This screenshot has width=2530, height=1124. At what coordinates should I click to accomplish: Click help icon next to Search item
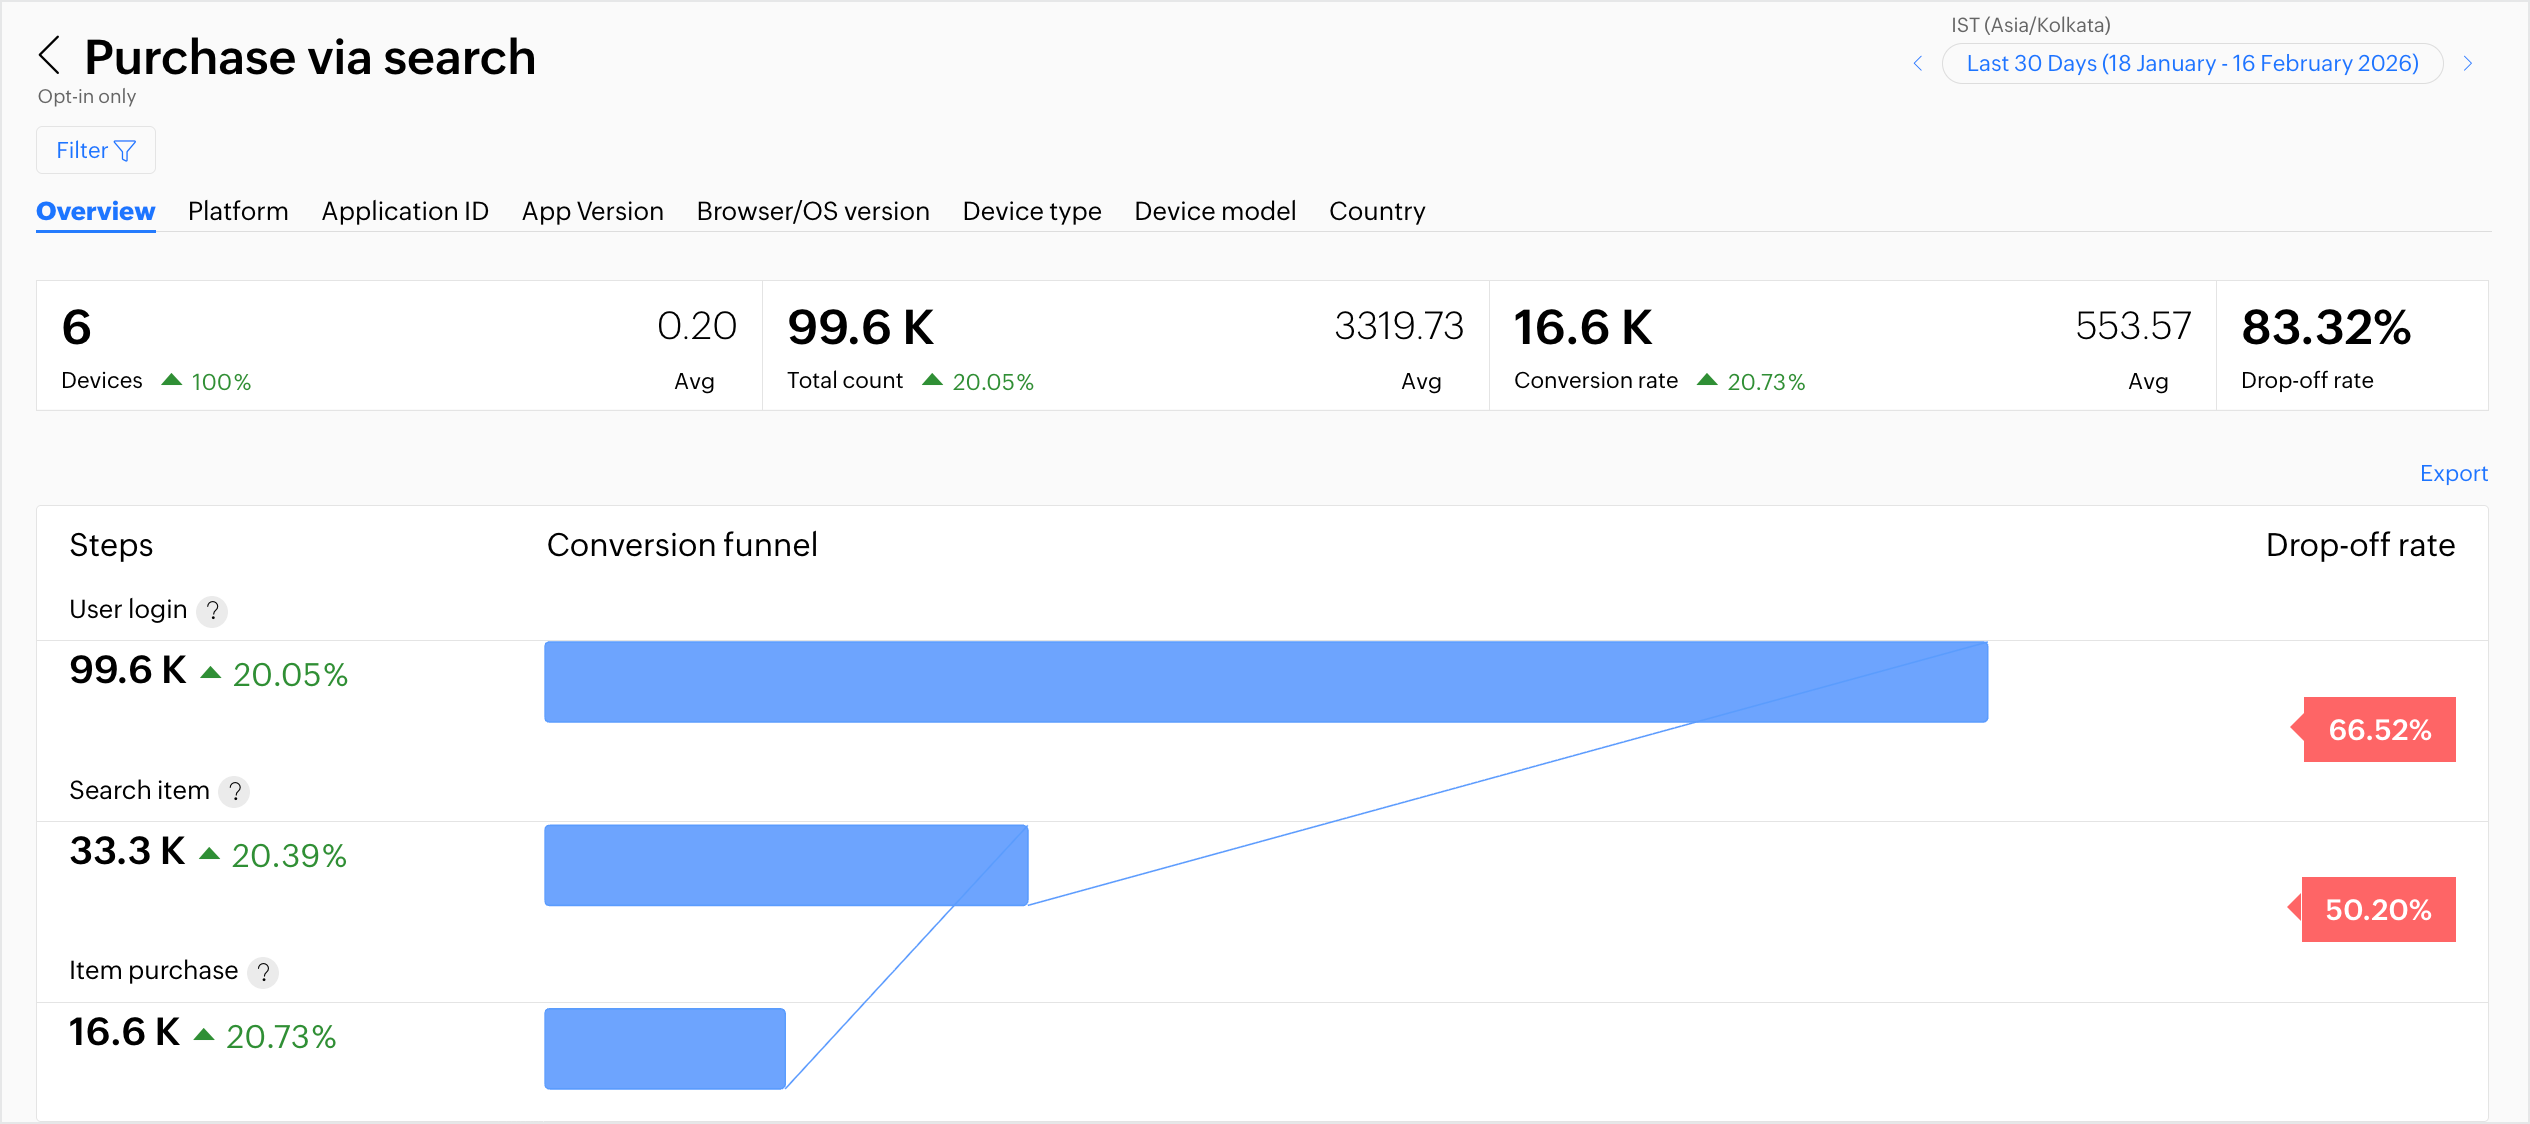235,792
